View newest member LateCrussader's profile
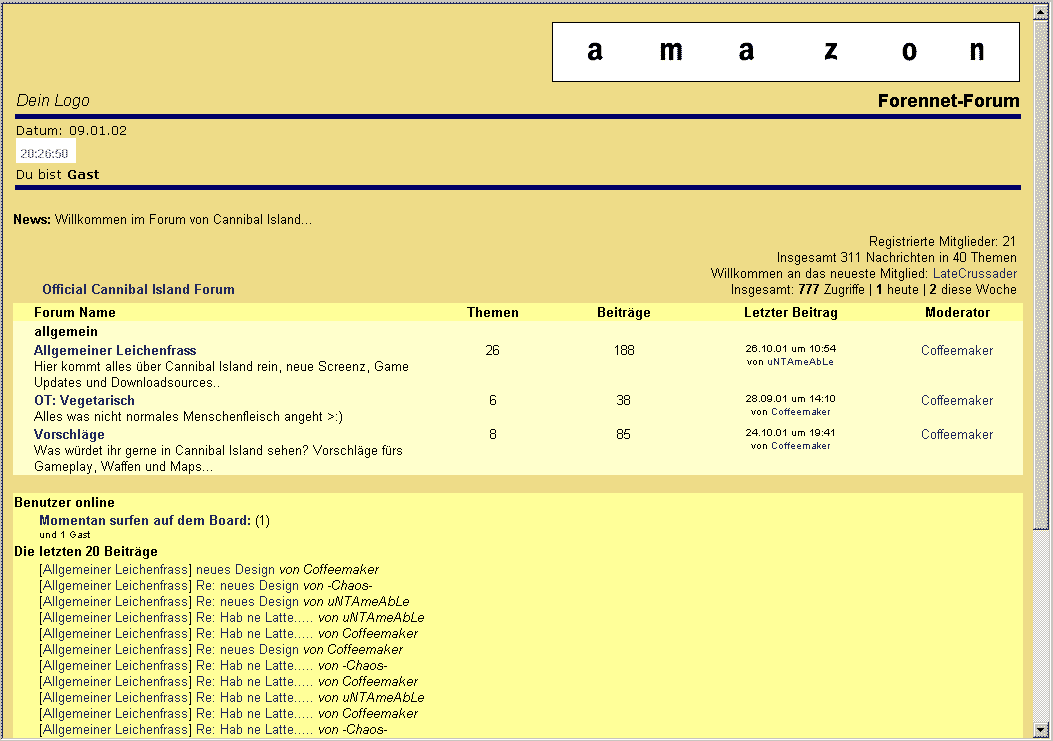This screenshot has height=741, width=1053. pyautogui.click(x=974, y=273)
